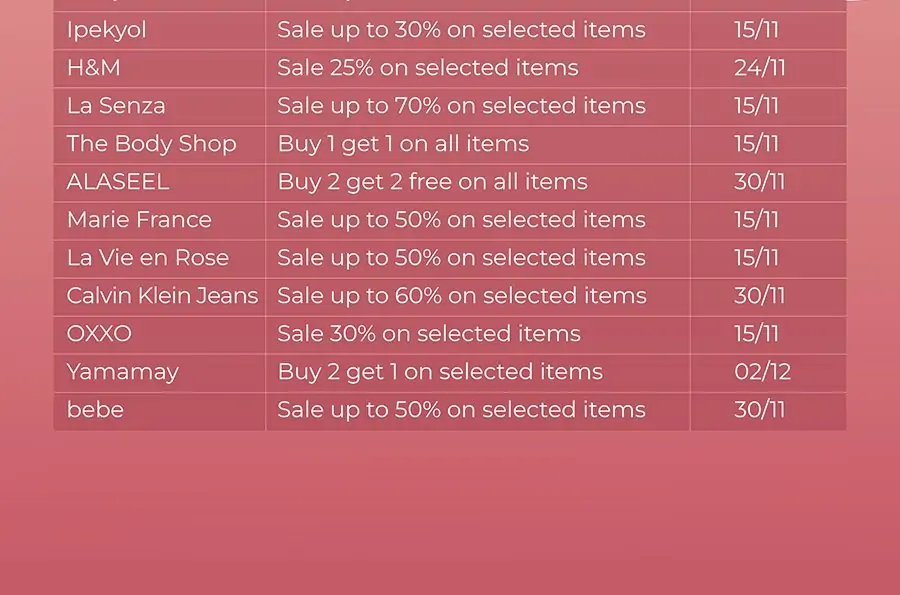900x595 pixels.
Task: Select the 'Sale up to 60%' offer text
Action: coord(461,296)
